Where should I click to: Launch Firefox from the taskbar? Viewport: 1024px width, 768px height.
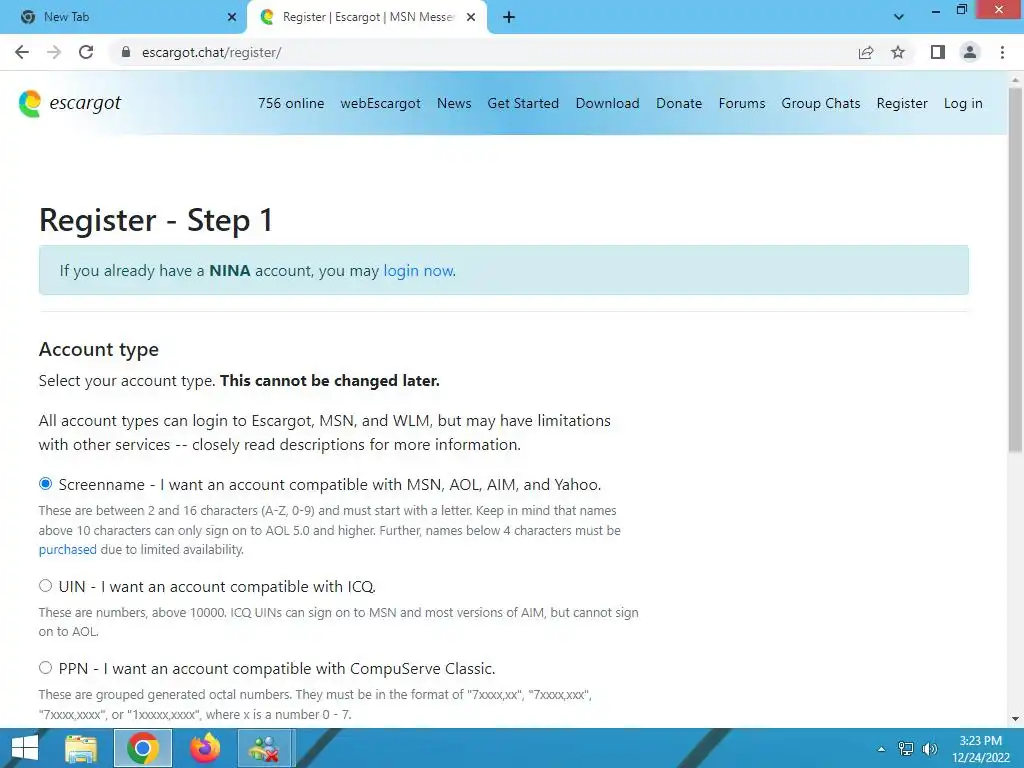tap(205, 748)
